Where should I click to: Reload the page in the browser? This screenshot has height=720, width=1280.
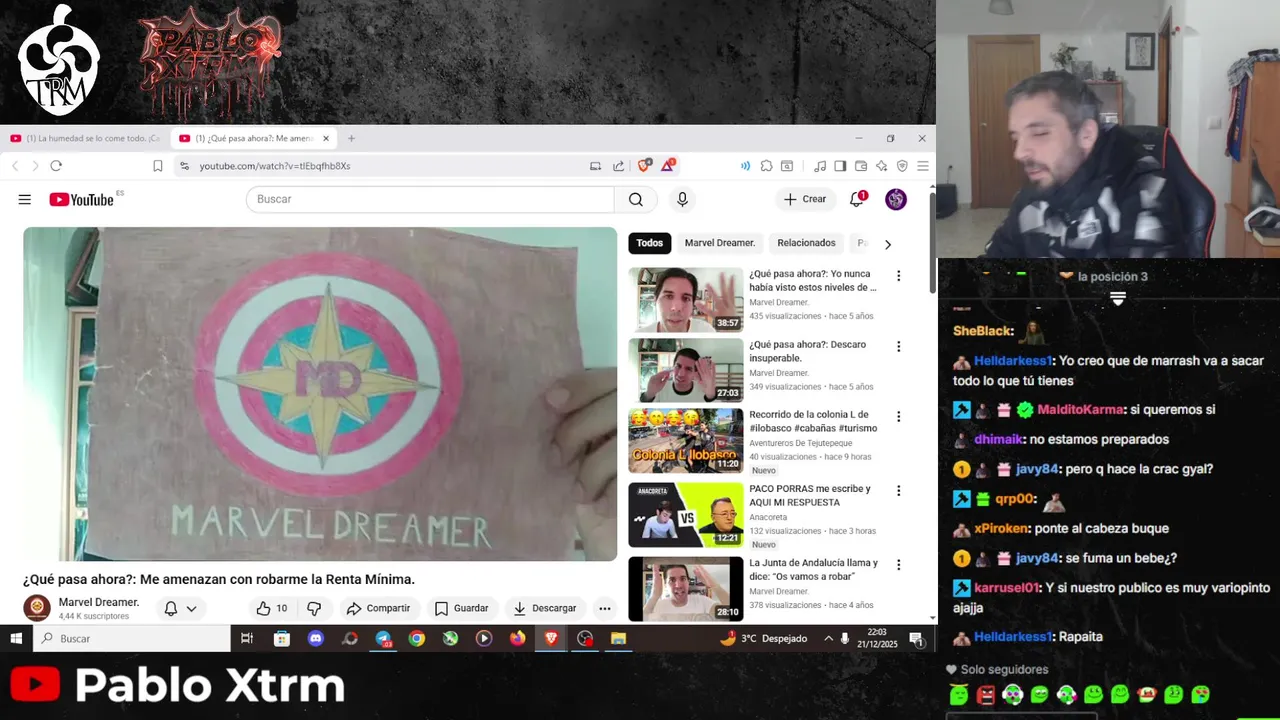point(56,166)
